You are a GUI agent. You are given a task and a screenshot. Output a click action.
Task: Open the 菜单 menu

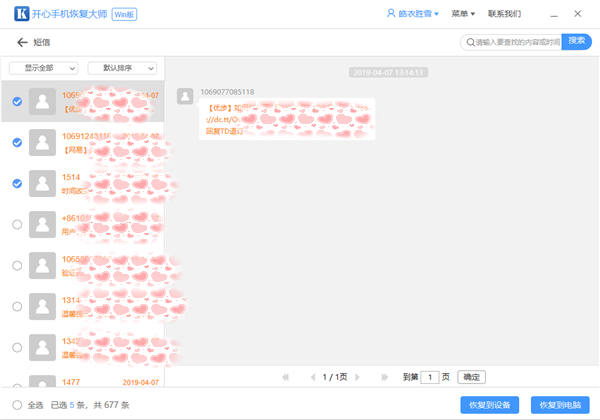coord(462,15)
